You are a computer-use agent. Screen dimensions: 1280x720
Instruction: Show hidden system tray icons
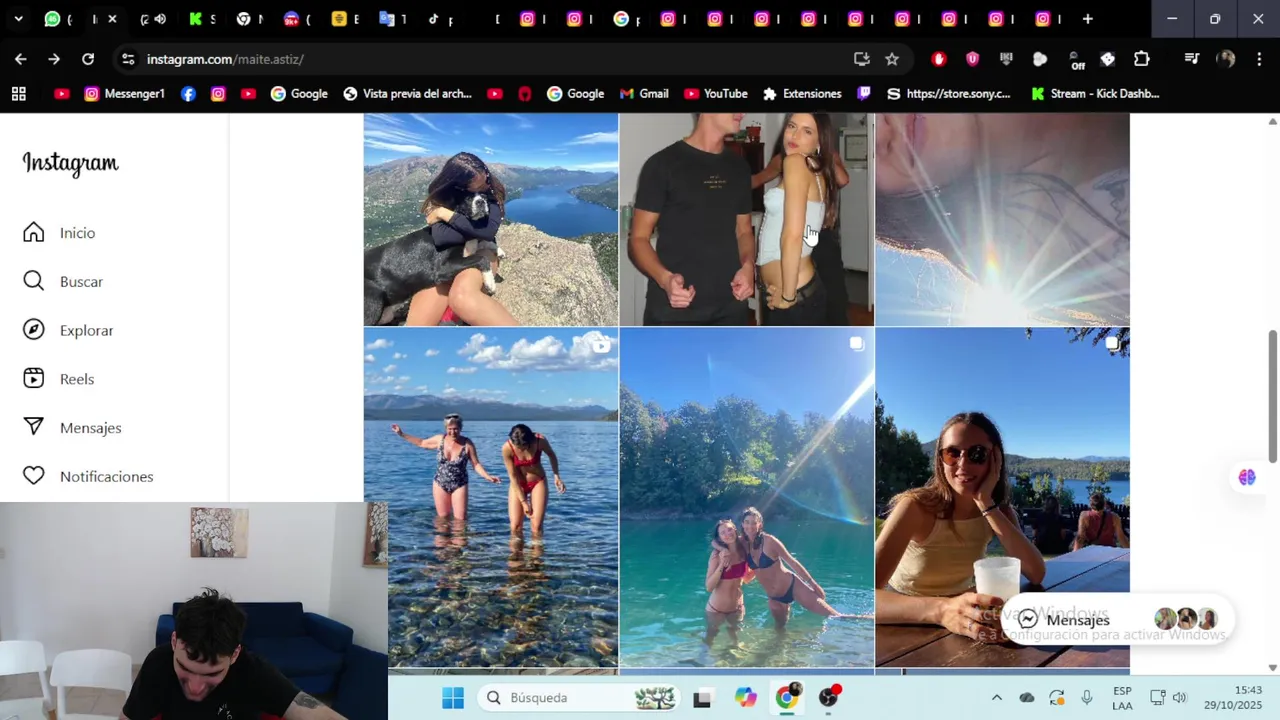(x=996, y=698)
